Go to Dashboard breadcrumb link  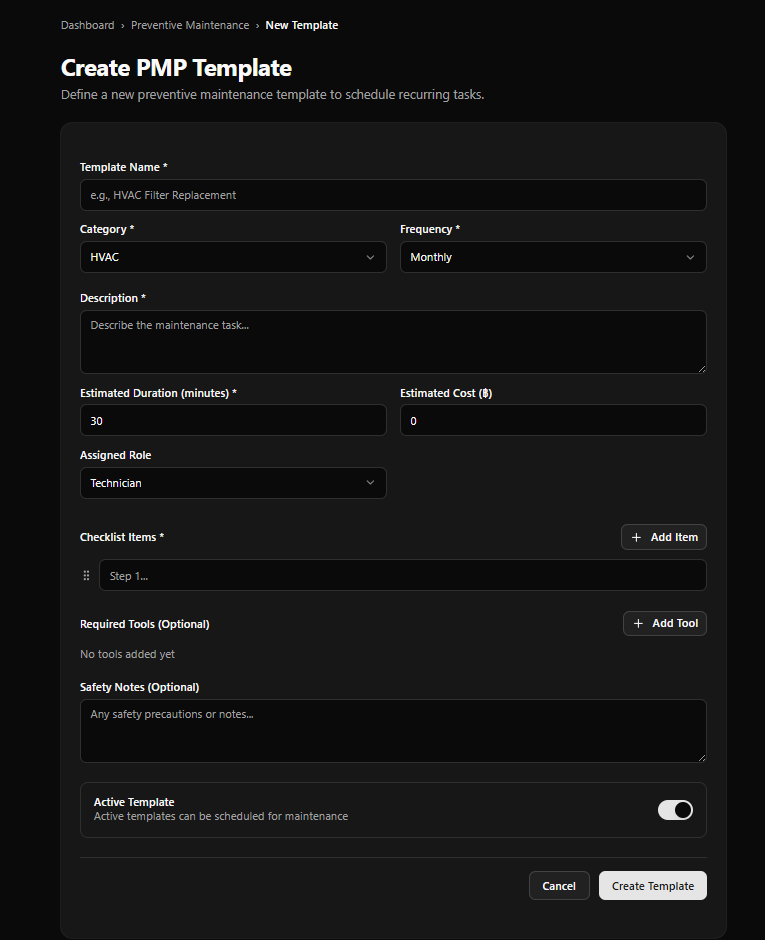pos(88,25)
